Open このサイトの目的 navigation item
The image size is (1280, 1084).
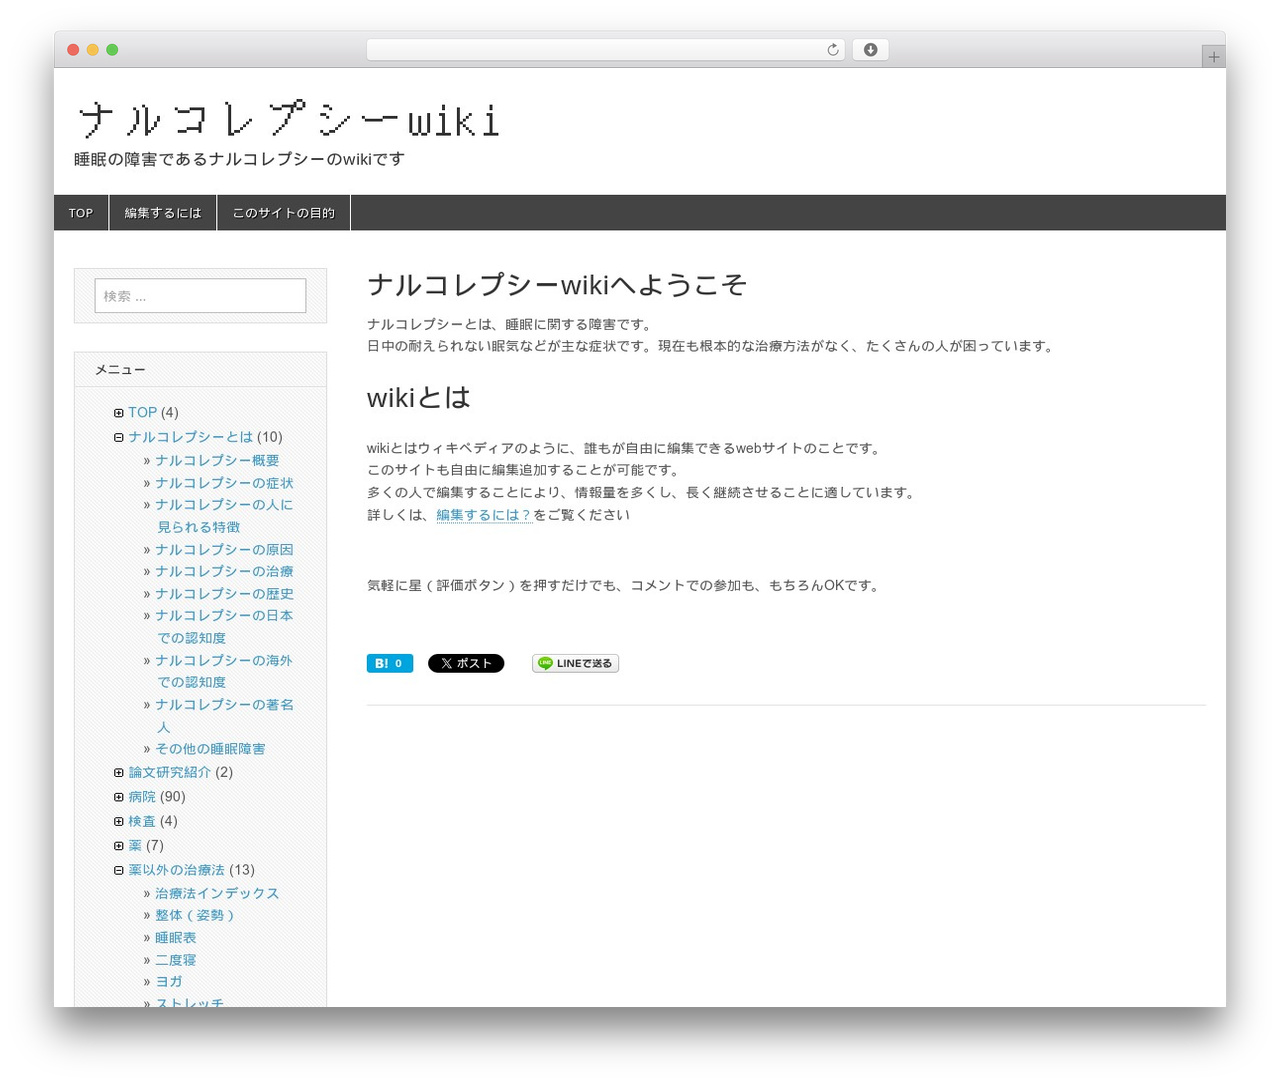[x=284, y=213]
